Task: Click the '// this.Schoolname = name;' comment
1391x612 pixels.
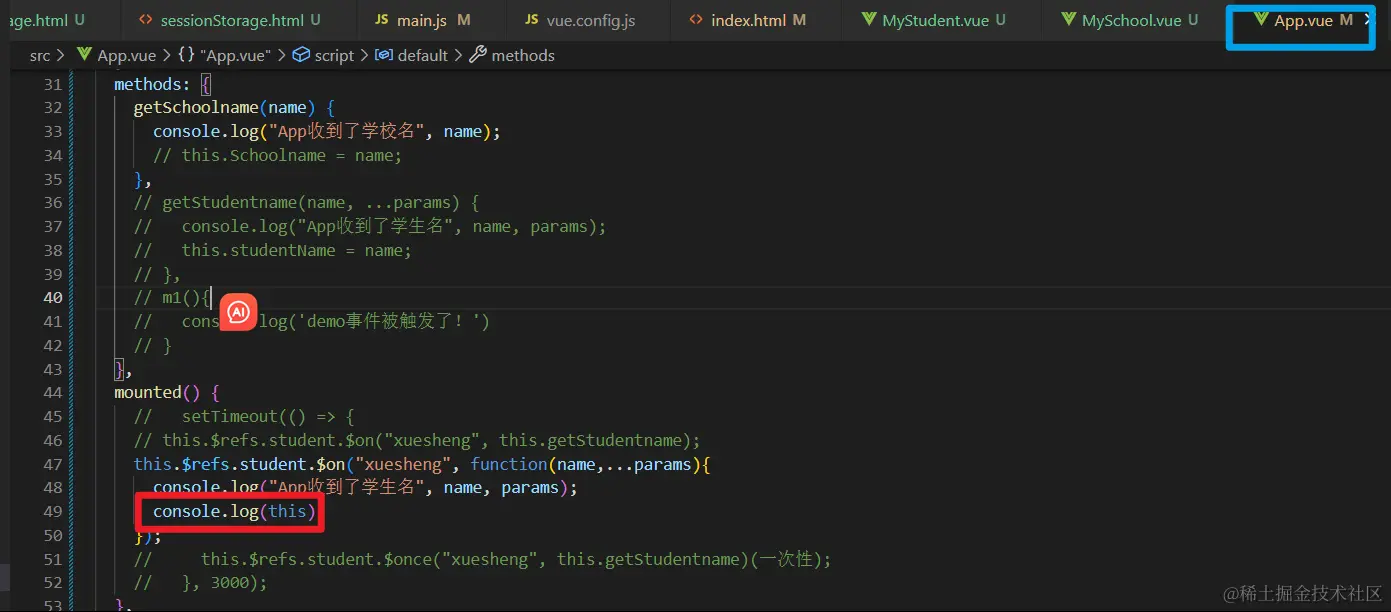Action: tap(277, 155)
